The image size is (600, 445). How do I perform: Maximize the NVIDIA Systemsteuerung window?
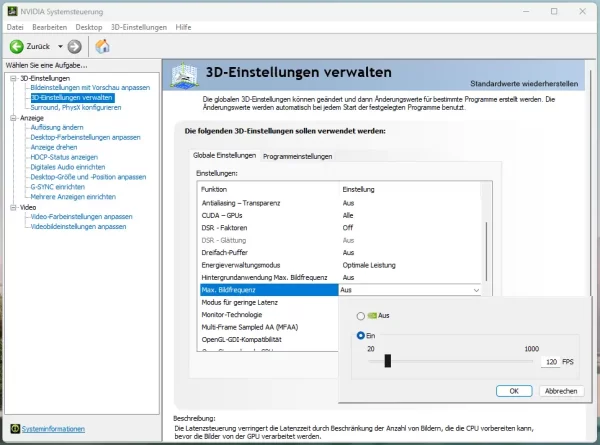[554, 11]
